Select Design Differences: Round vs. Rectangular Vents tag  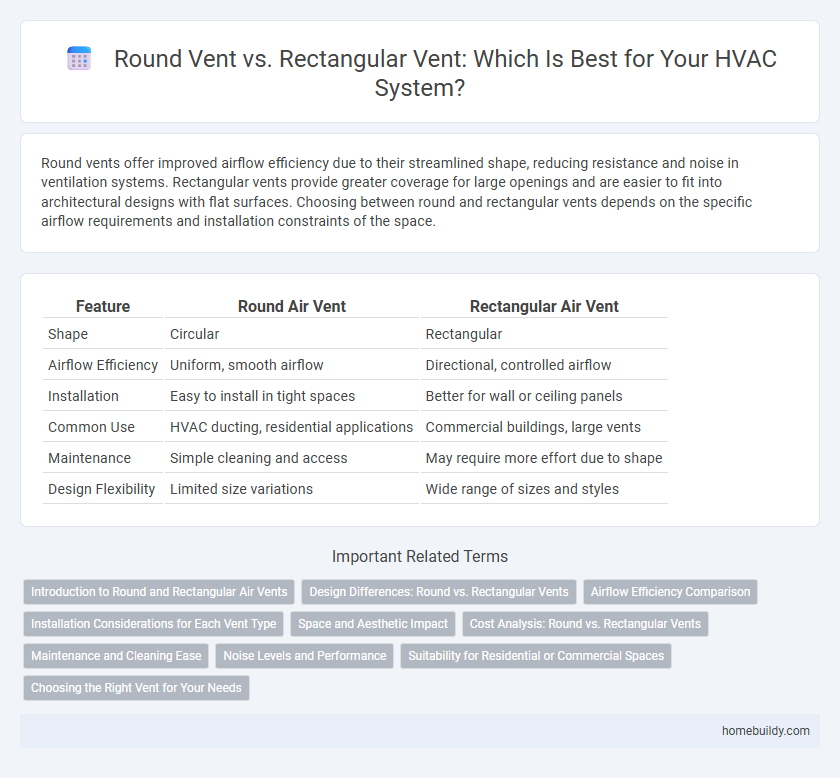pos(439,592)
